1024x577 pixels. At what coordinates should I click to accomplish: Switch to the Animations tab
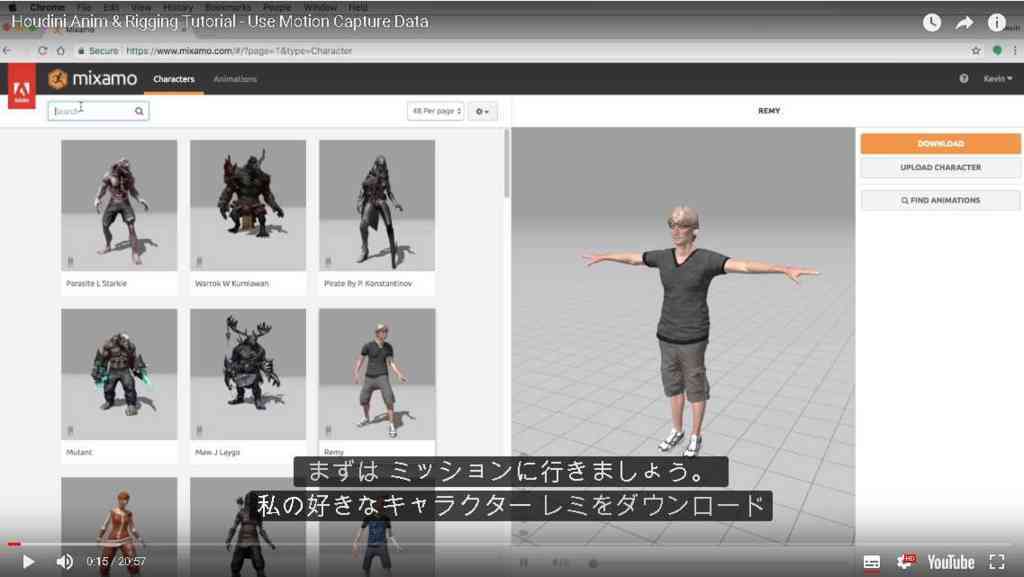pyautogui.click(x=235, y=79)
